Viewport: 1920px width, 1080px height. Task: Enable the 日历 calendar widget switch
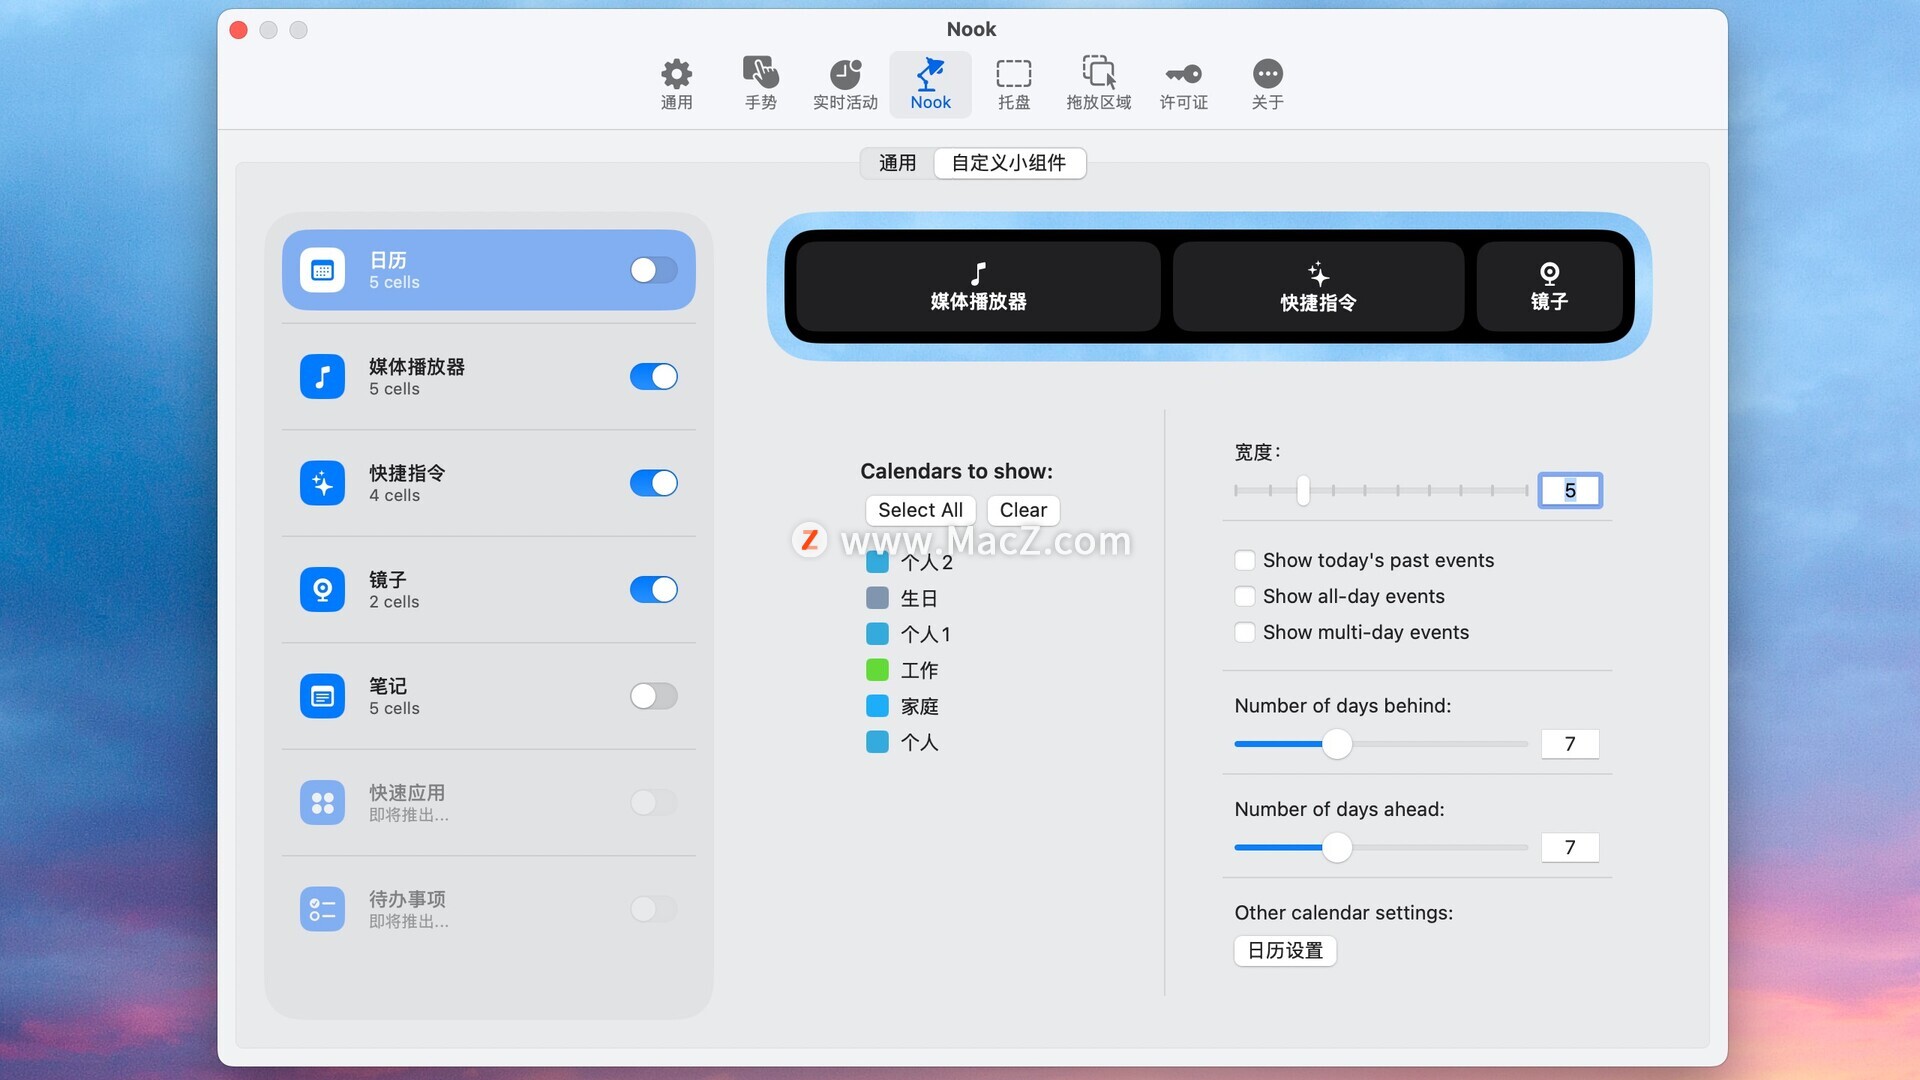(x=653, y=270)
